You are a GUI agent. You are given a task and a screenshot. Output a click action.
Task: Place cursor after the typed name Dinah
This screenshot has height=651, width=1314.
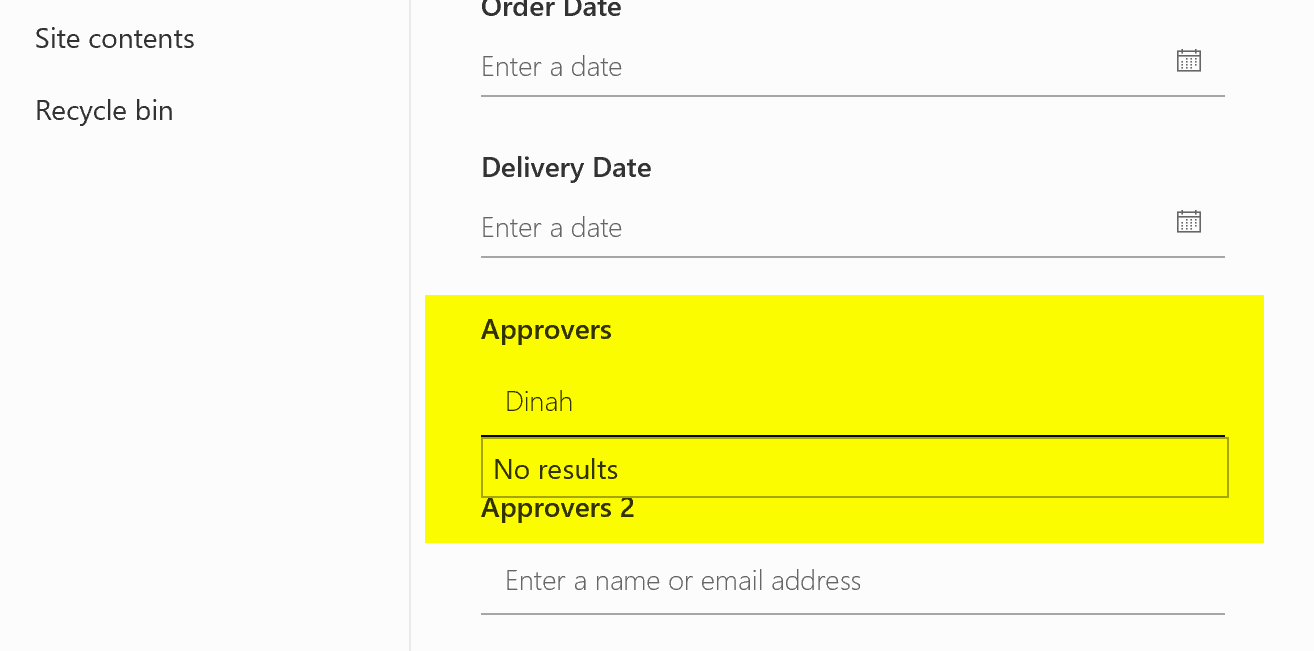coord(575,402)
